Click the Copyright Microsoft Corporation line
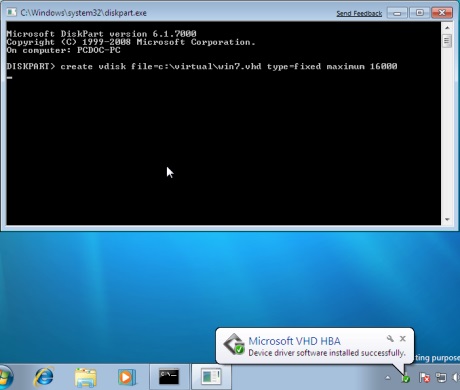Image resolution: width=460 pixels, height=390 pixels. tap(131, 42)
